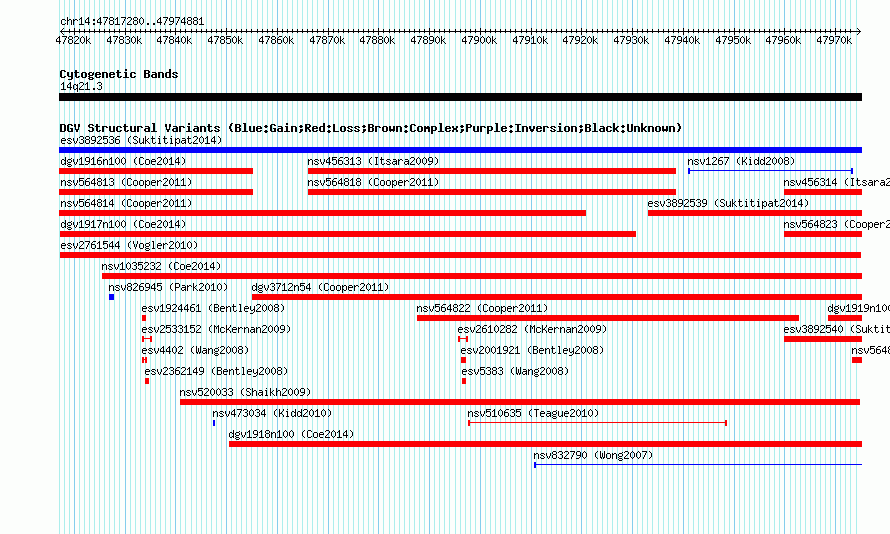Image resolution: width=890 pixels, height=534 pixels.
Task: Click the red esv3892539 loss bar
Action: point(755,213)
